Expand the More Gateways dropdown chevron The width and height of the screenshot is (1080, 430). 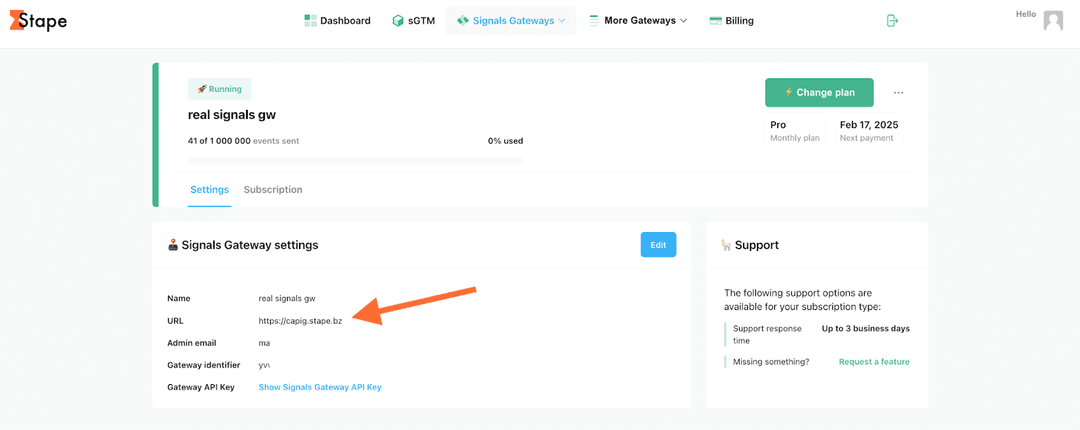(x=683, y=21)
